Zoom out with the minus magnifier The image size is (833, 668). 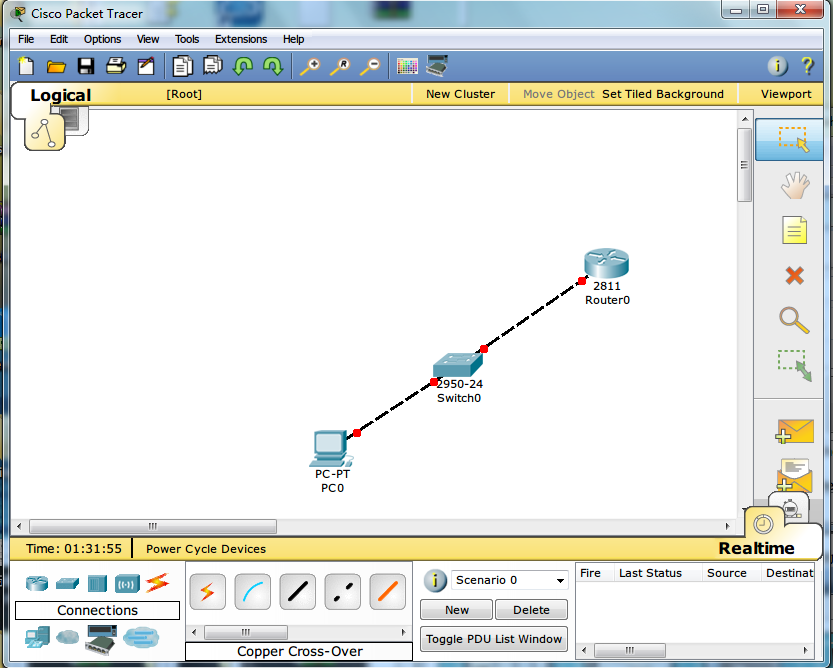click(370, 66)
